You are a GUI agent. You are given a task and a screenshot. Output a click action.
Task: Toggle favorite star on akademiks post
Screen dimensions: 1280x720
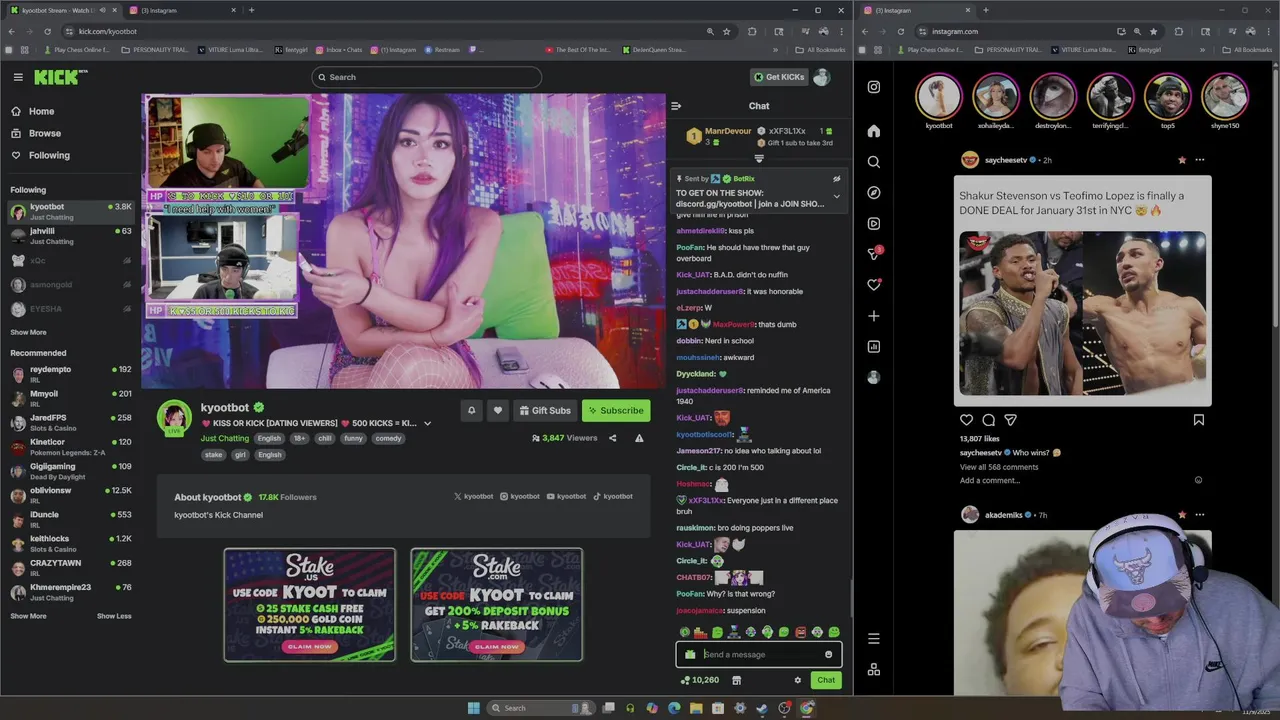click(1182, 515)
